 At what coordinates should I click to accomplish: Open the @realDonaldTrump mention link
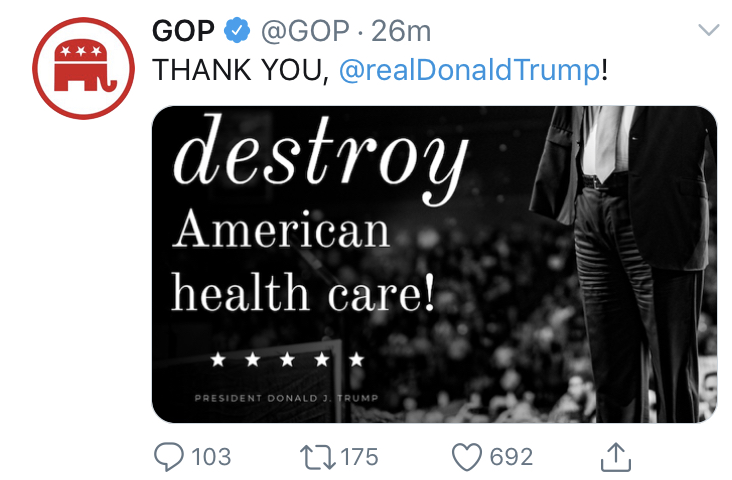coord(469,70)
